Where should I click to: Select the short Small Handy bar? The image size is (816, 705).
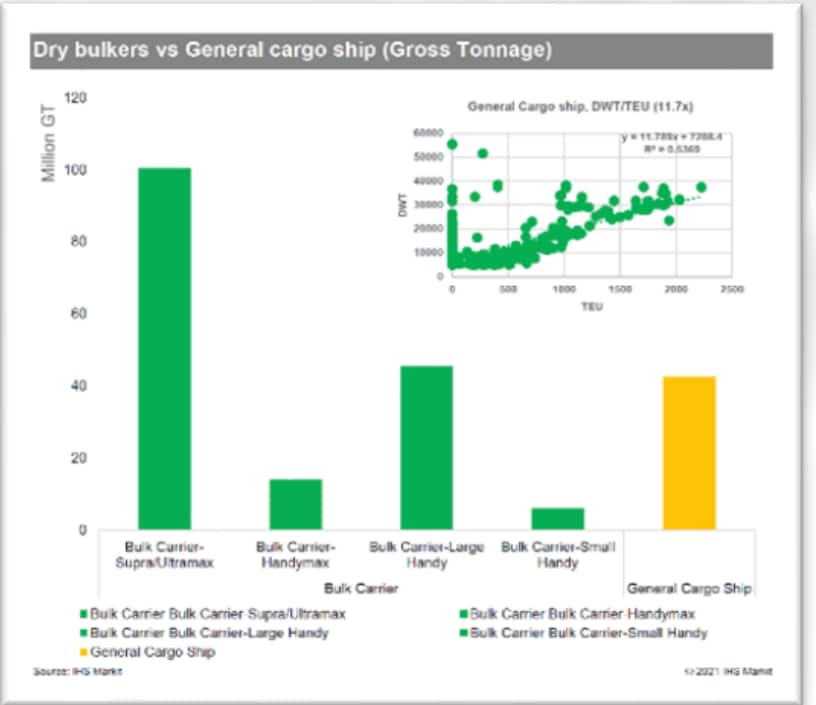tap(557, 518)
